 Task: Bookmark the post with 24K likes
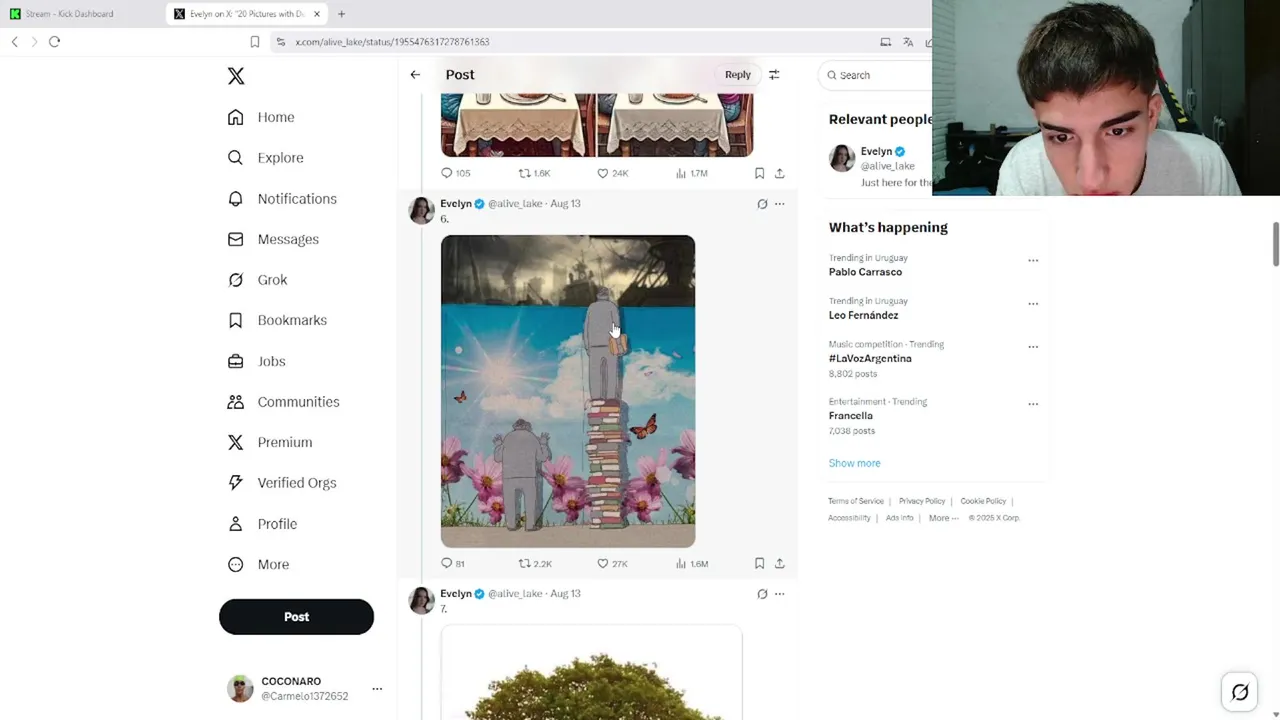pyautogui.click(x=759, y=173)
